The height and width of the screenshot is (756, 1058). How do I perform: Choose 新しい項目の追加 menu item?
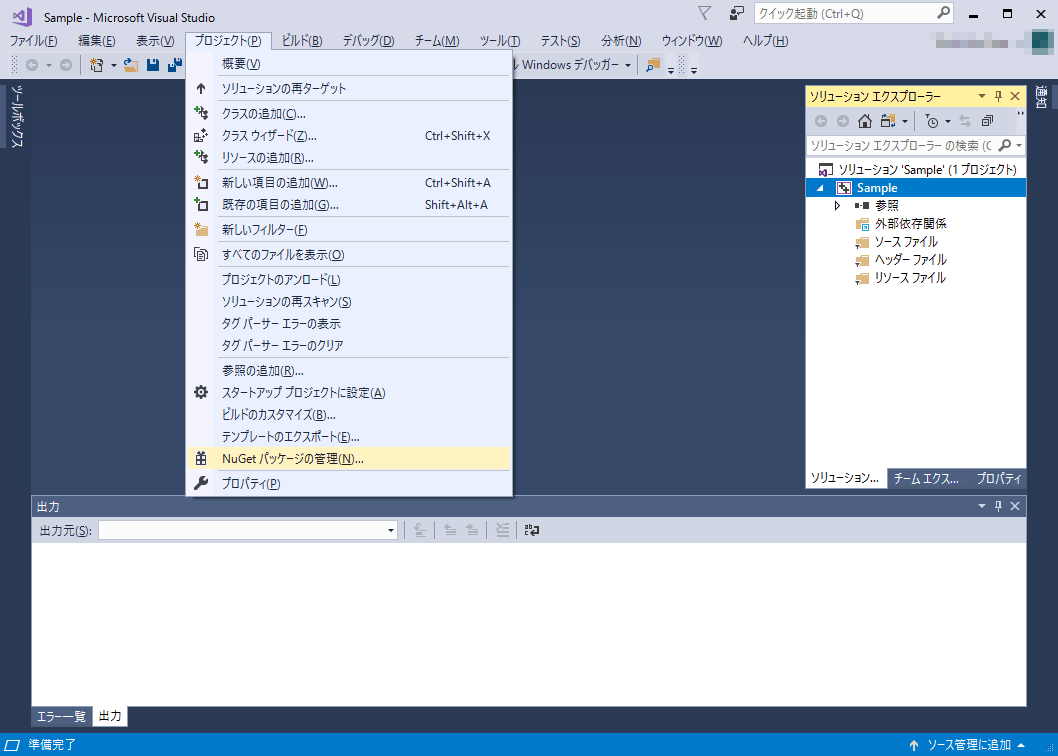click(348, 183)
